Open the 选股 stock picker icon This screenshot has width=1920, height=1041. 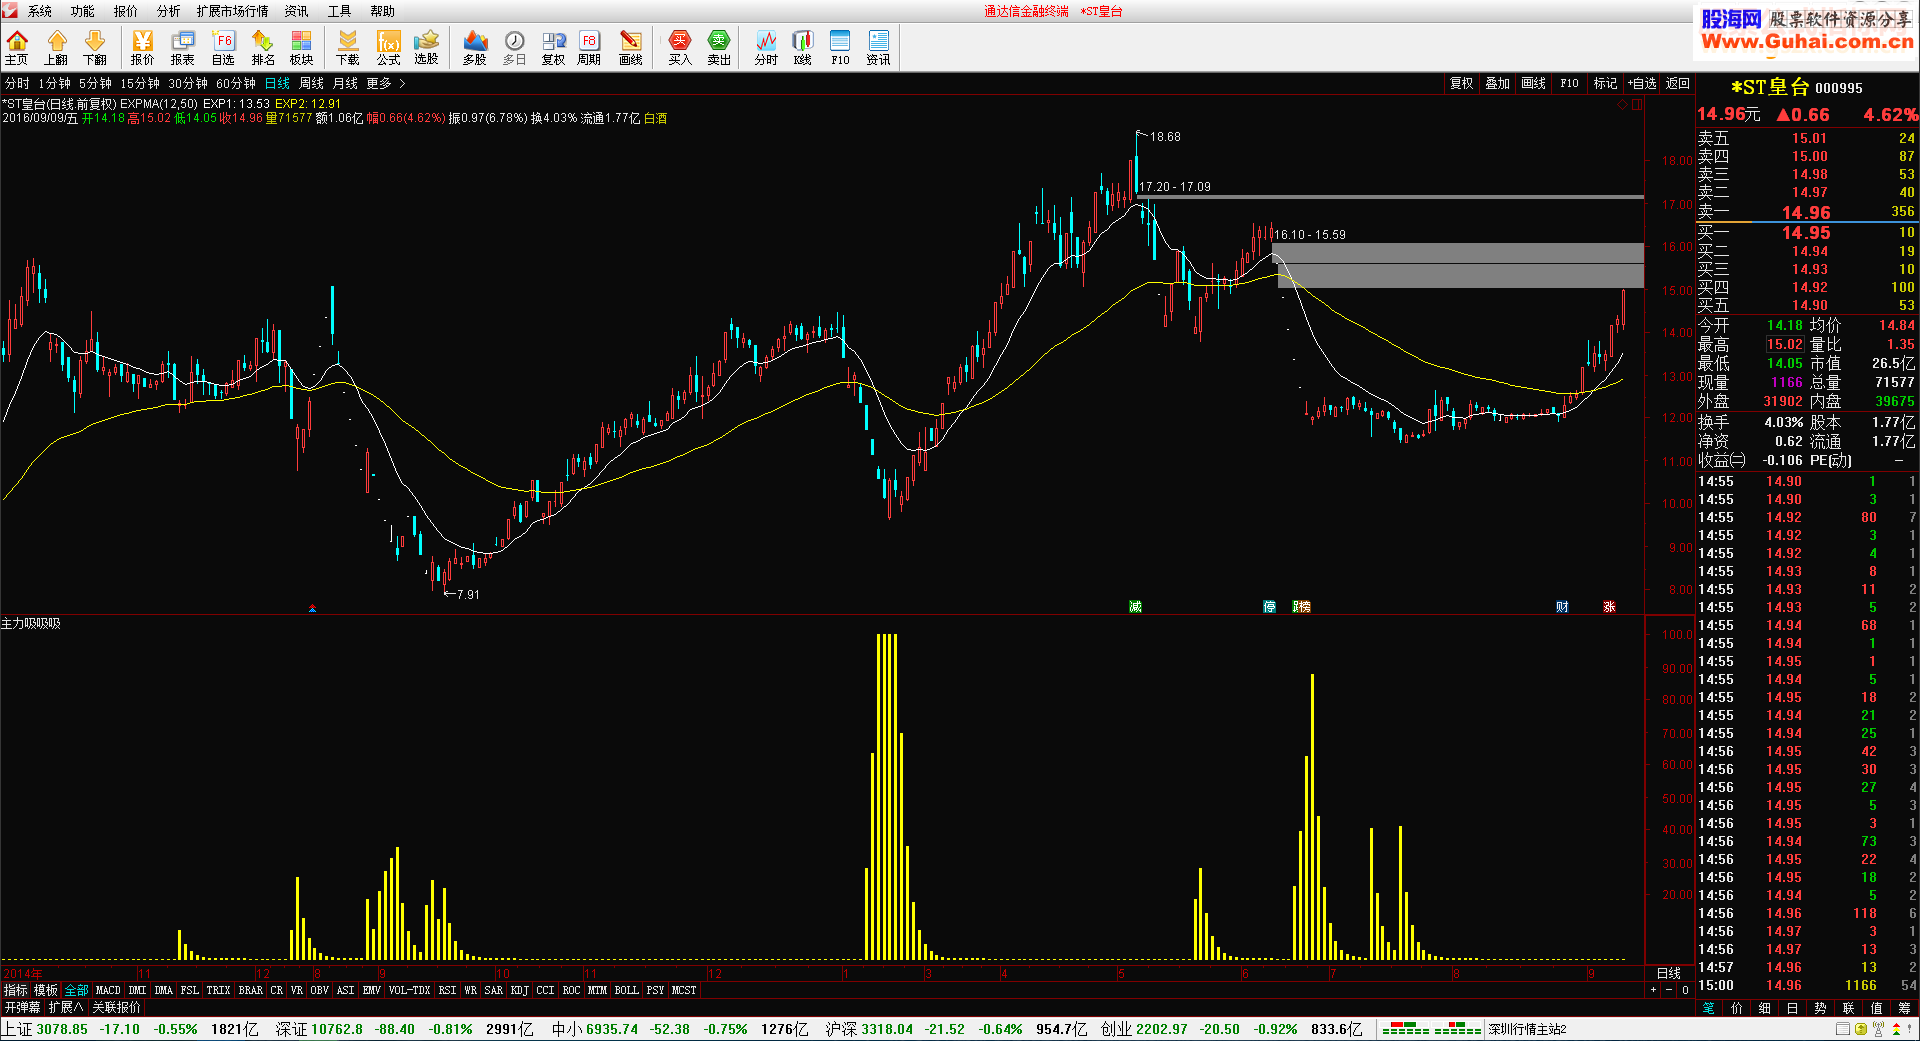[427, 47]
